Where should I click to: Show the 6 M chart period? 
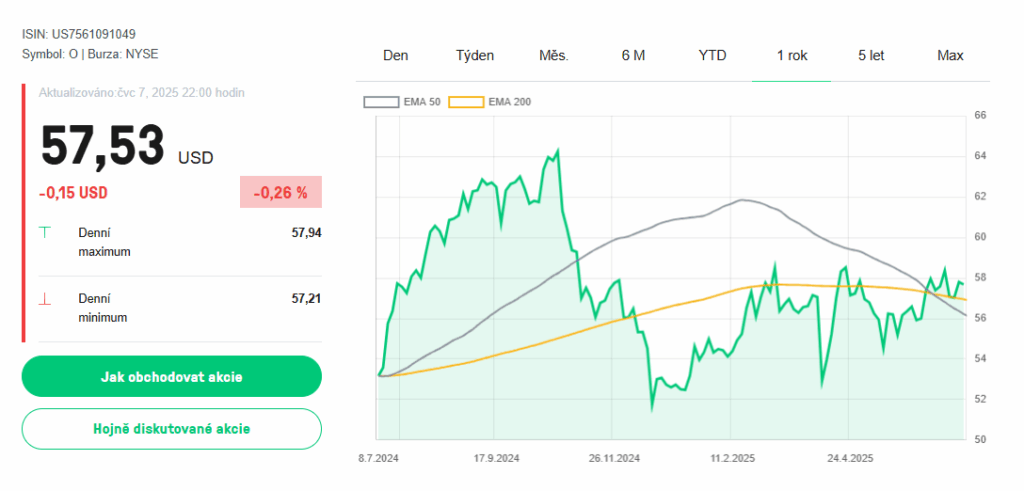tap(633, 55)
